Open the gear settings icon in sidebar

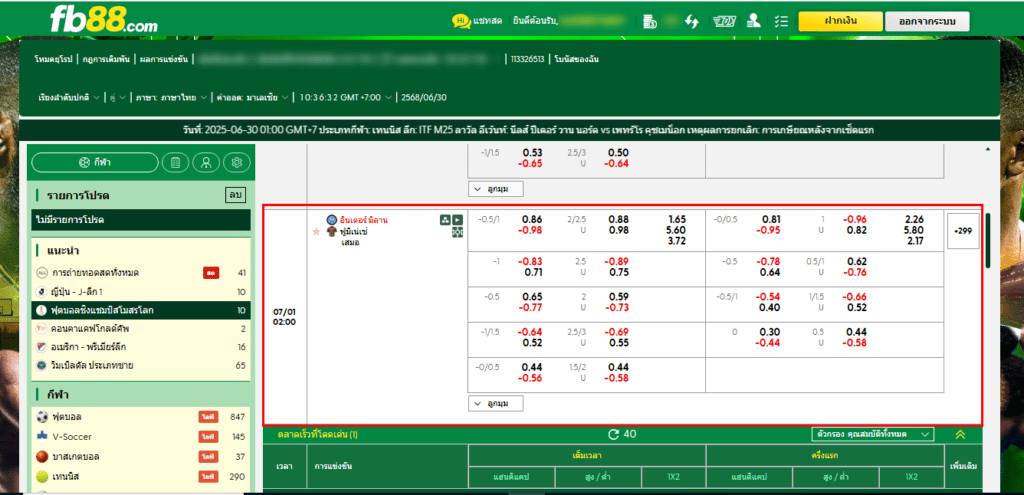pyautogui.click(x=236, y=163)
